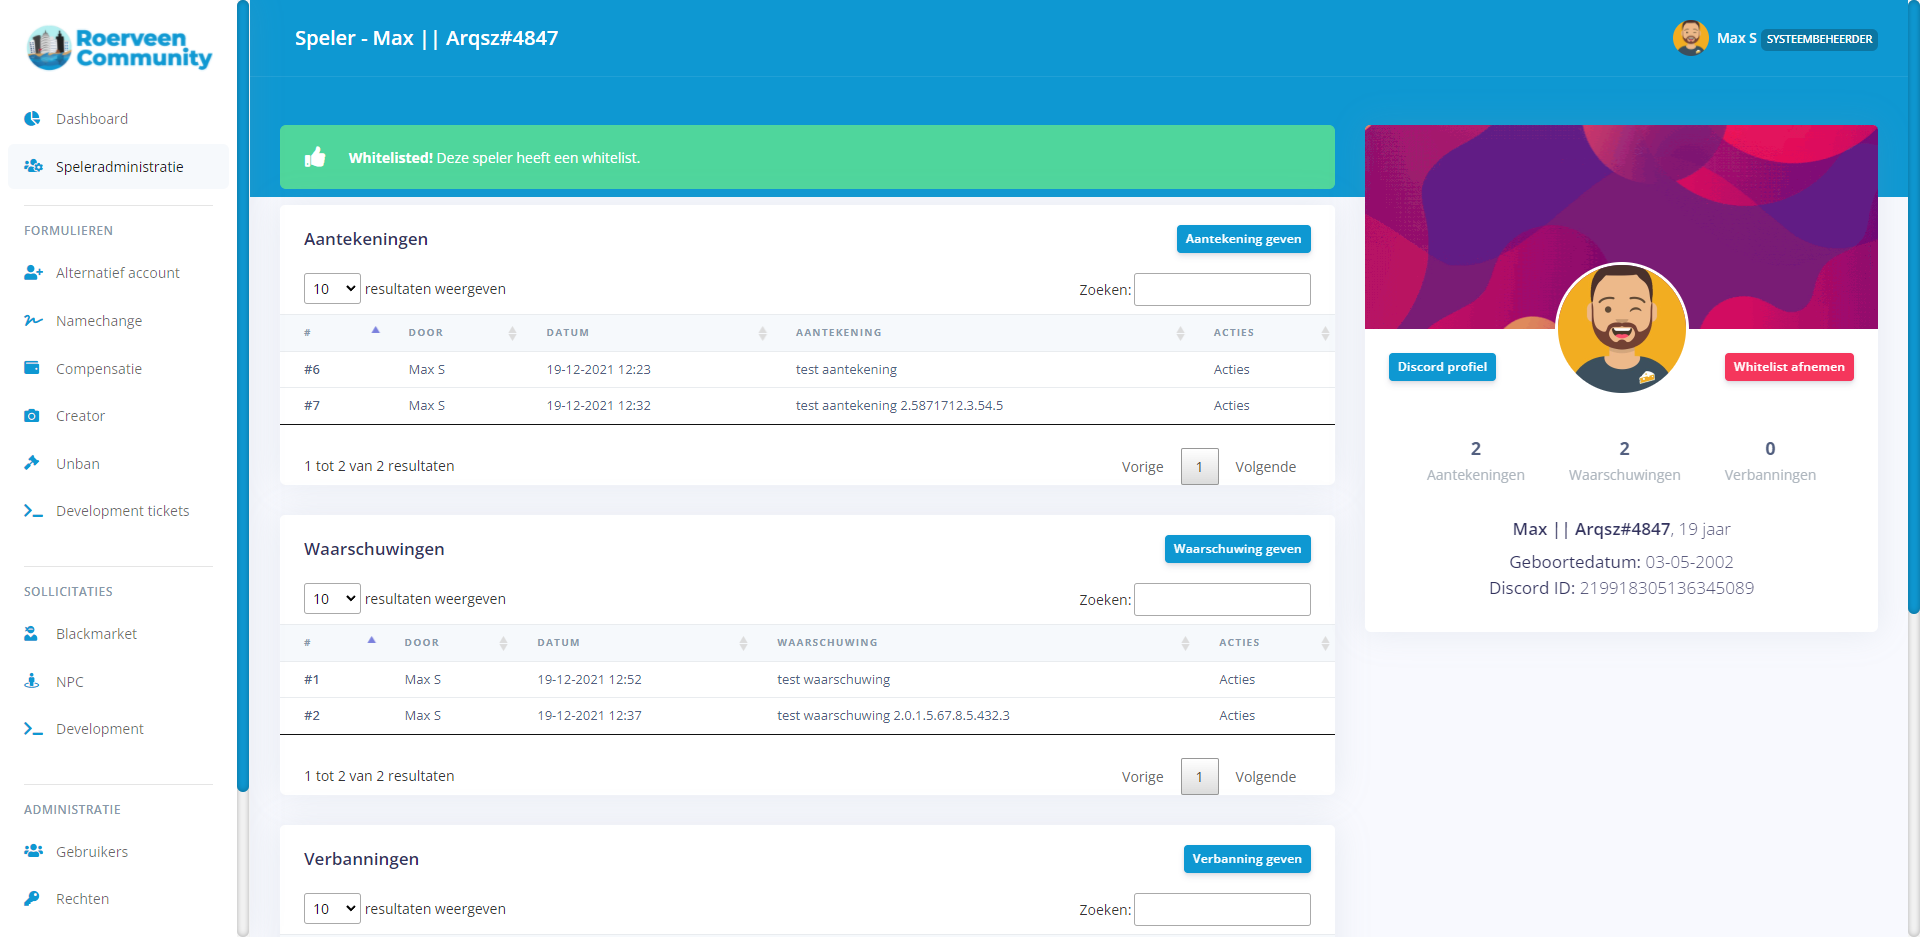The width and height of the screenshot is (1920, 937).
Task: Click the Zoeken field in Waarschuwingen
Action: [x=1222, y=600]
